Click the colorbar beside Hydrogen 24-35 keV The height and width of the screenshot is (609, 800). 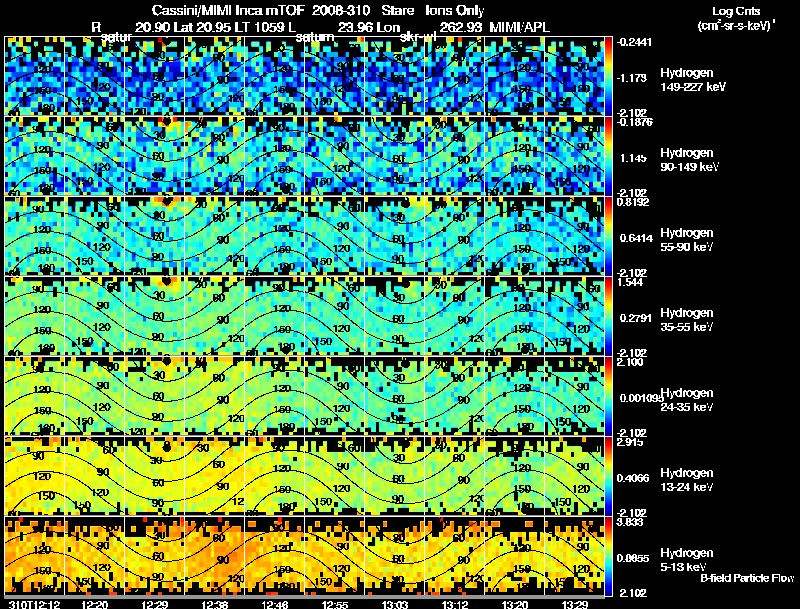pyautogui.click(x=608, y=396)
